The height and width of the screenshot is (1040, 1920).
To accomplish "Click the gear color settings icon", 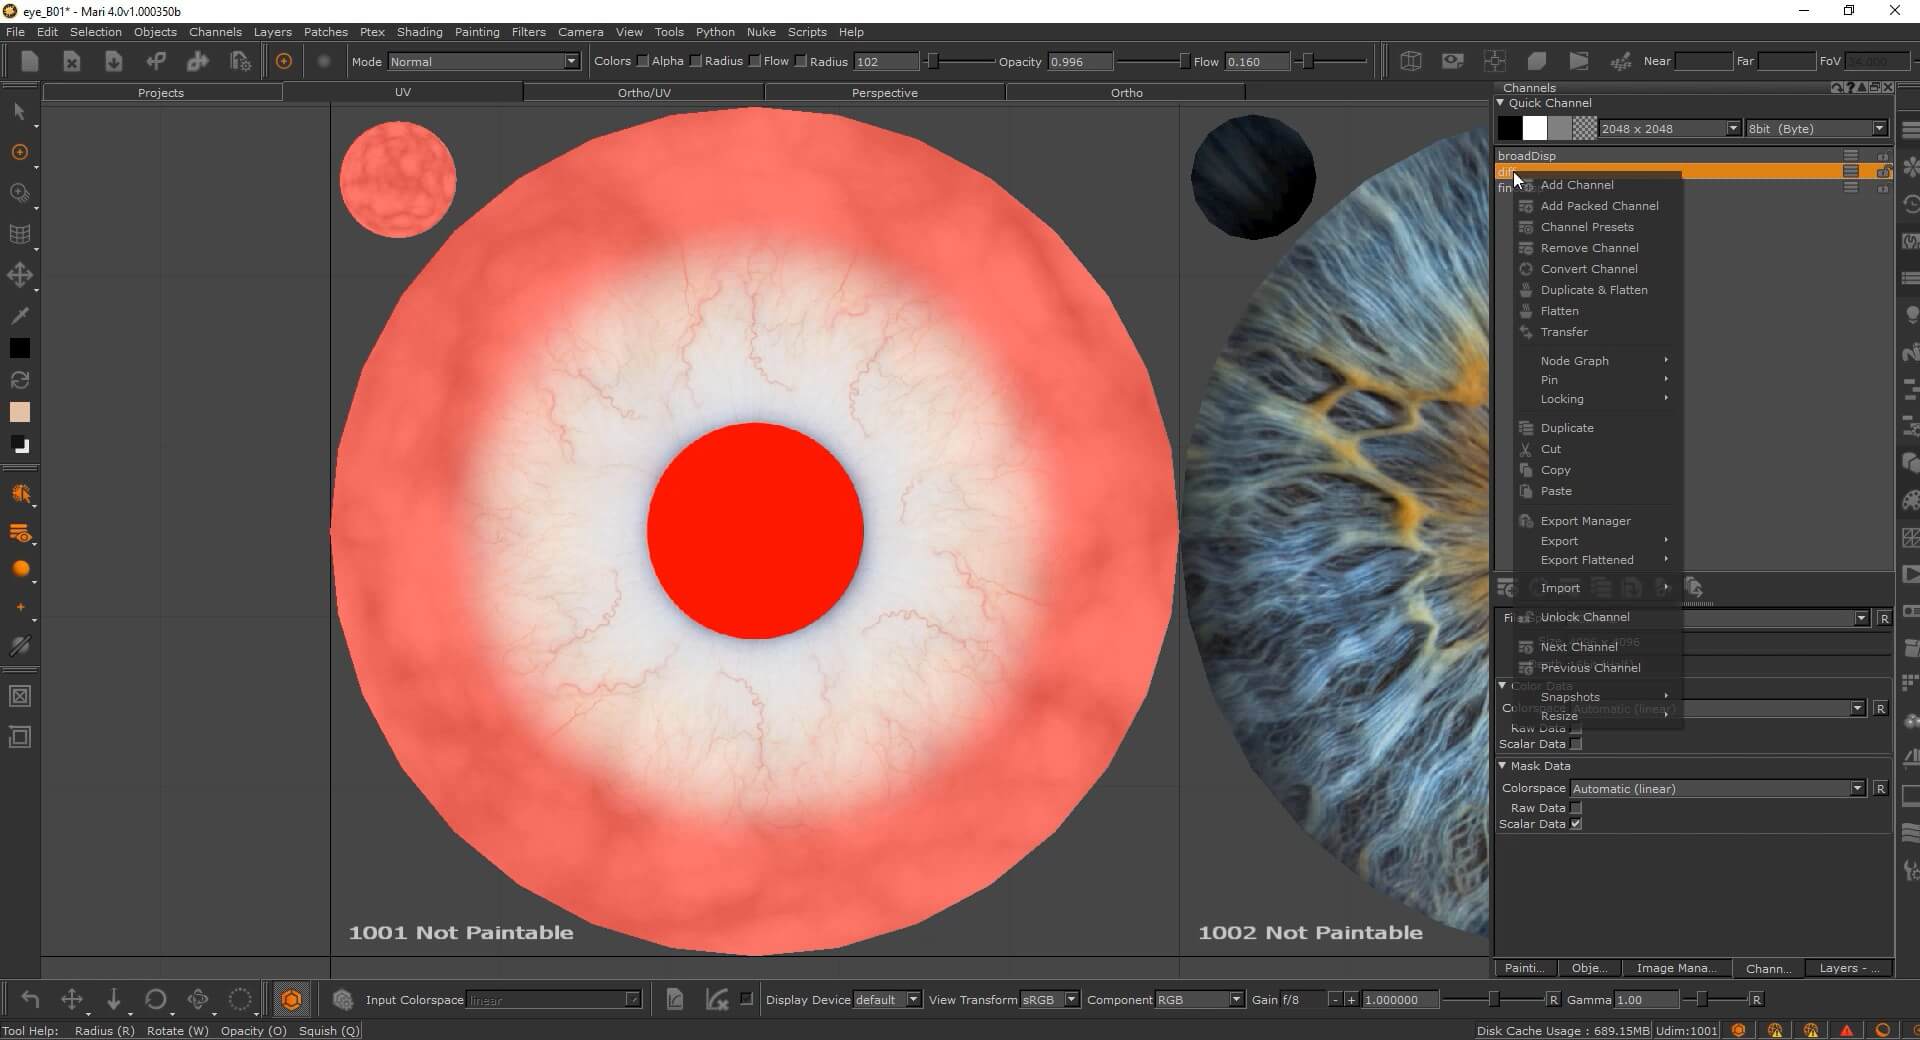I will pos(343,999).
